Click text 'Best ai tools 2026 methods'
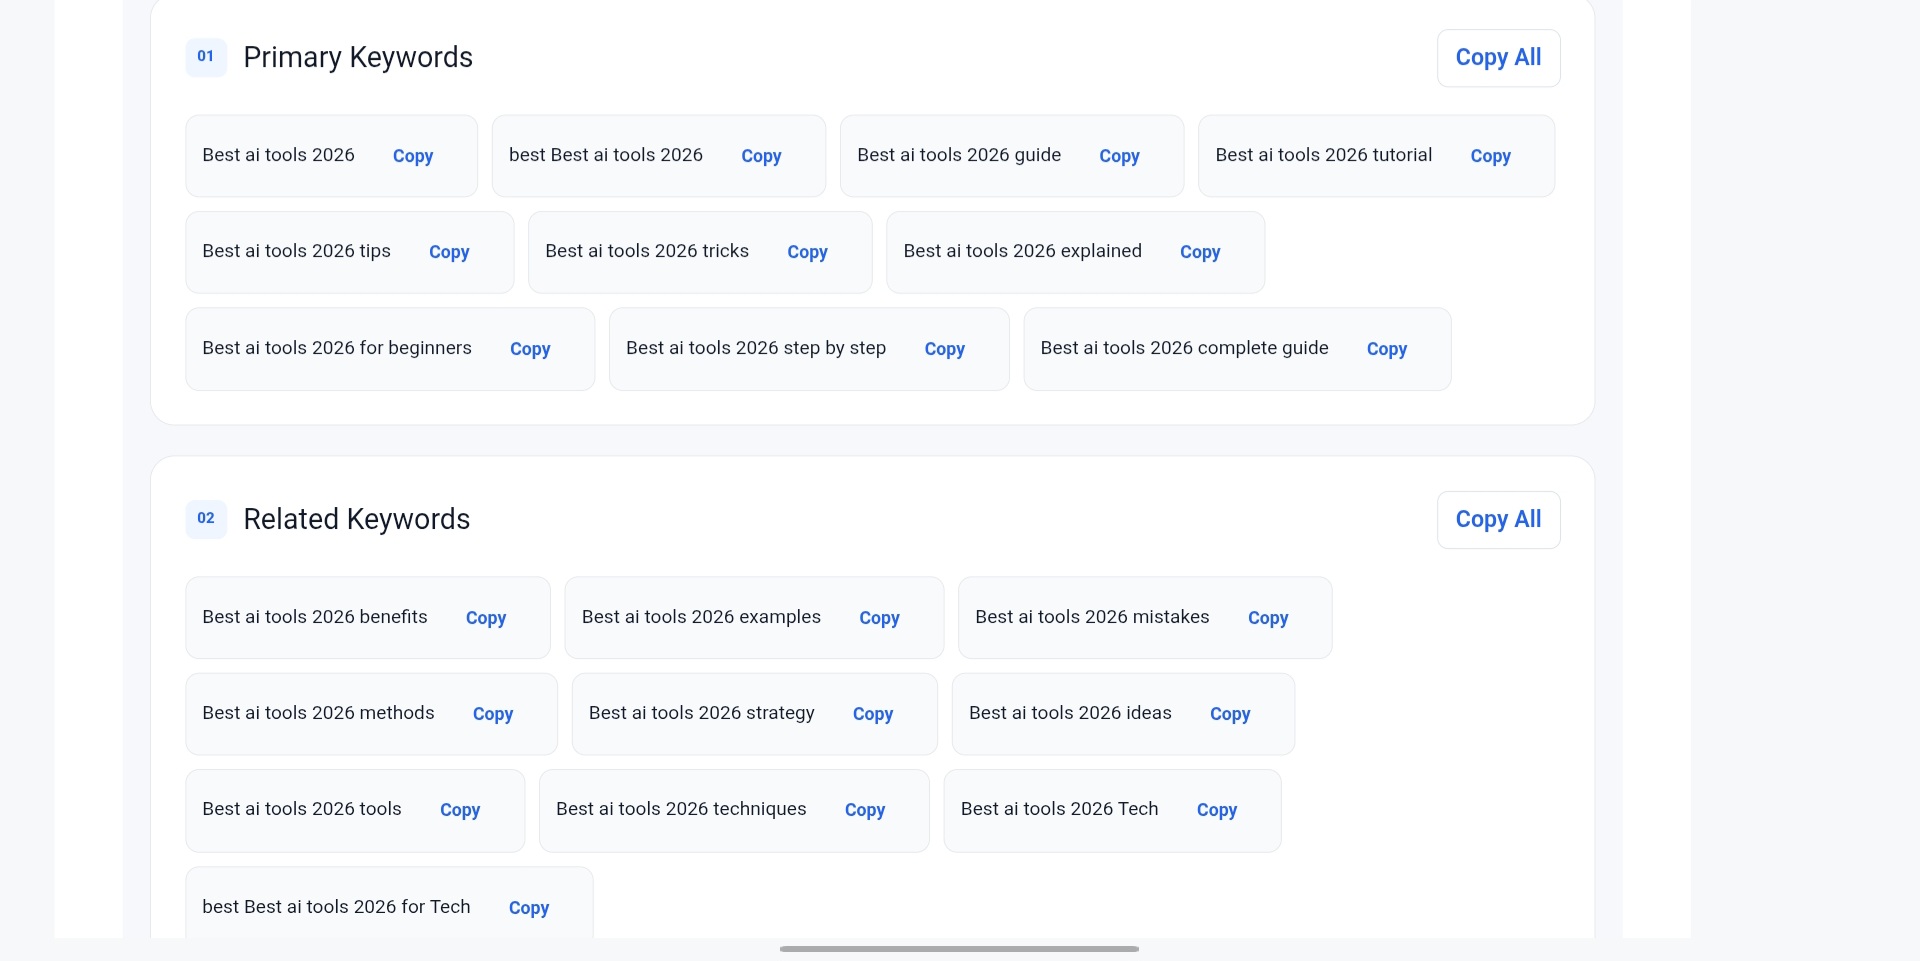 click(x=318, y=713)
